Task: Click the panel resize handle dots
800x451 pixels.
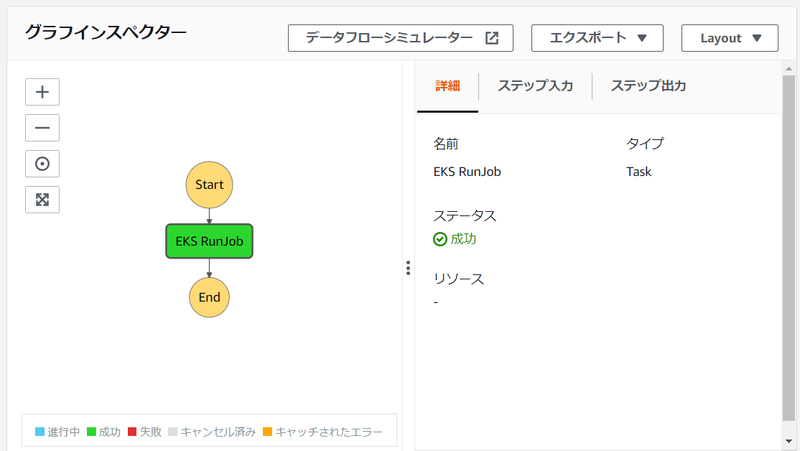Action: coord(408,267)
